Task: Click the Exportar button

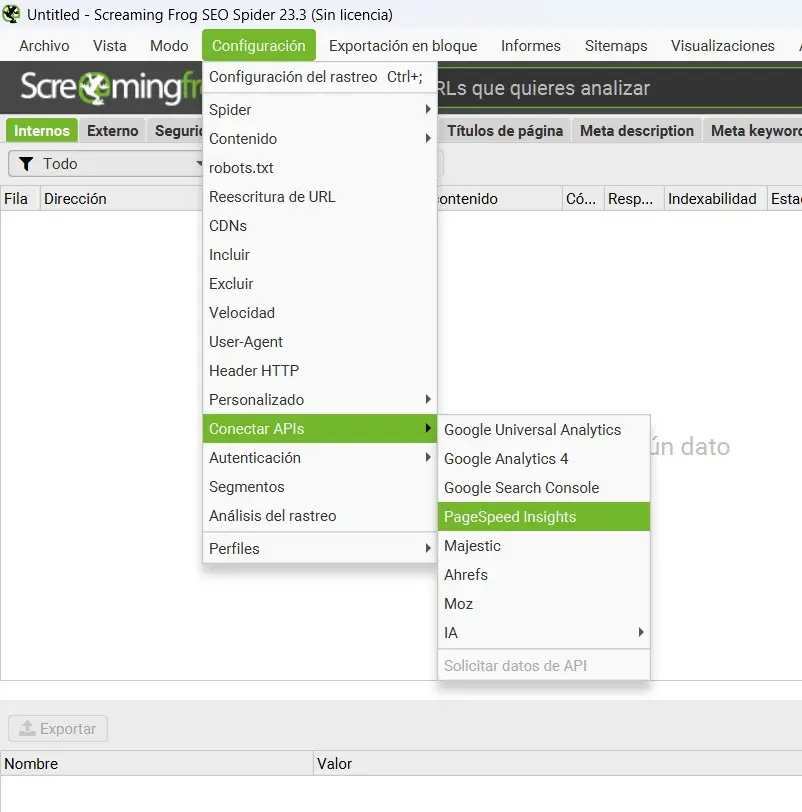Action: click(x=58, y=729)
